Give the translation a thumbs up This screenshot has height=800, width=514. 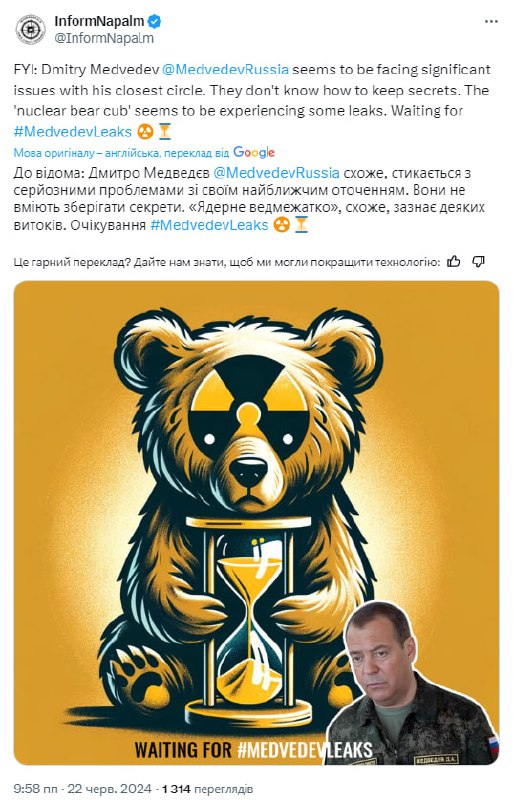point(453,262)
